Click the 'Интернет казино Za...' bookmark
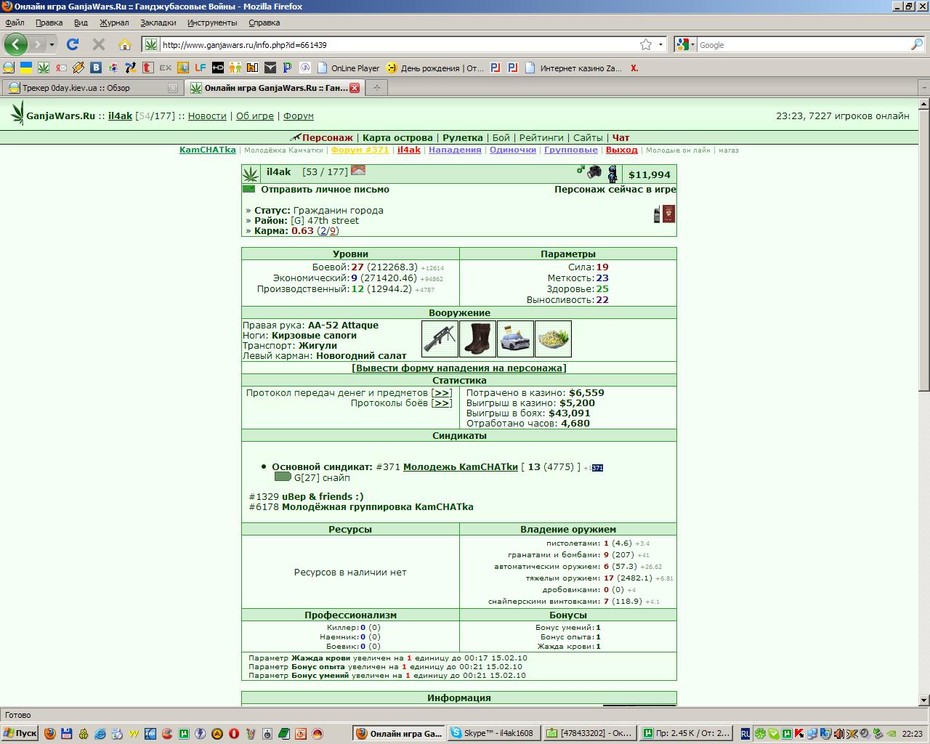Viewport: 930px width, 744px height. point(574,68)
